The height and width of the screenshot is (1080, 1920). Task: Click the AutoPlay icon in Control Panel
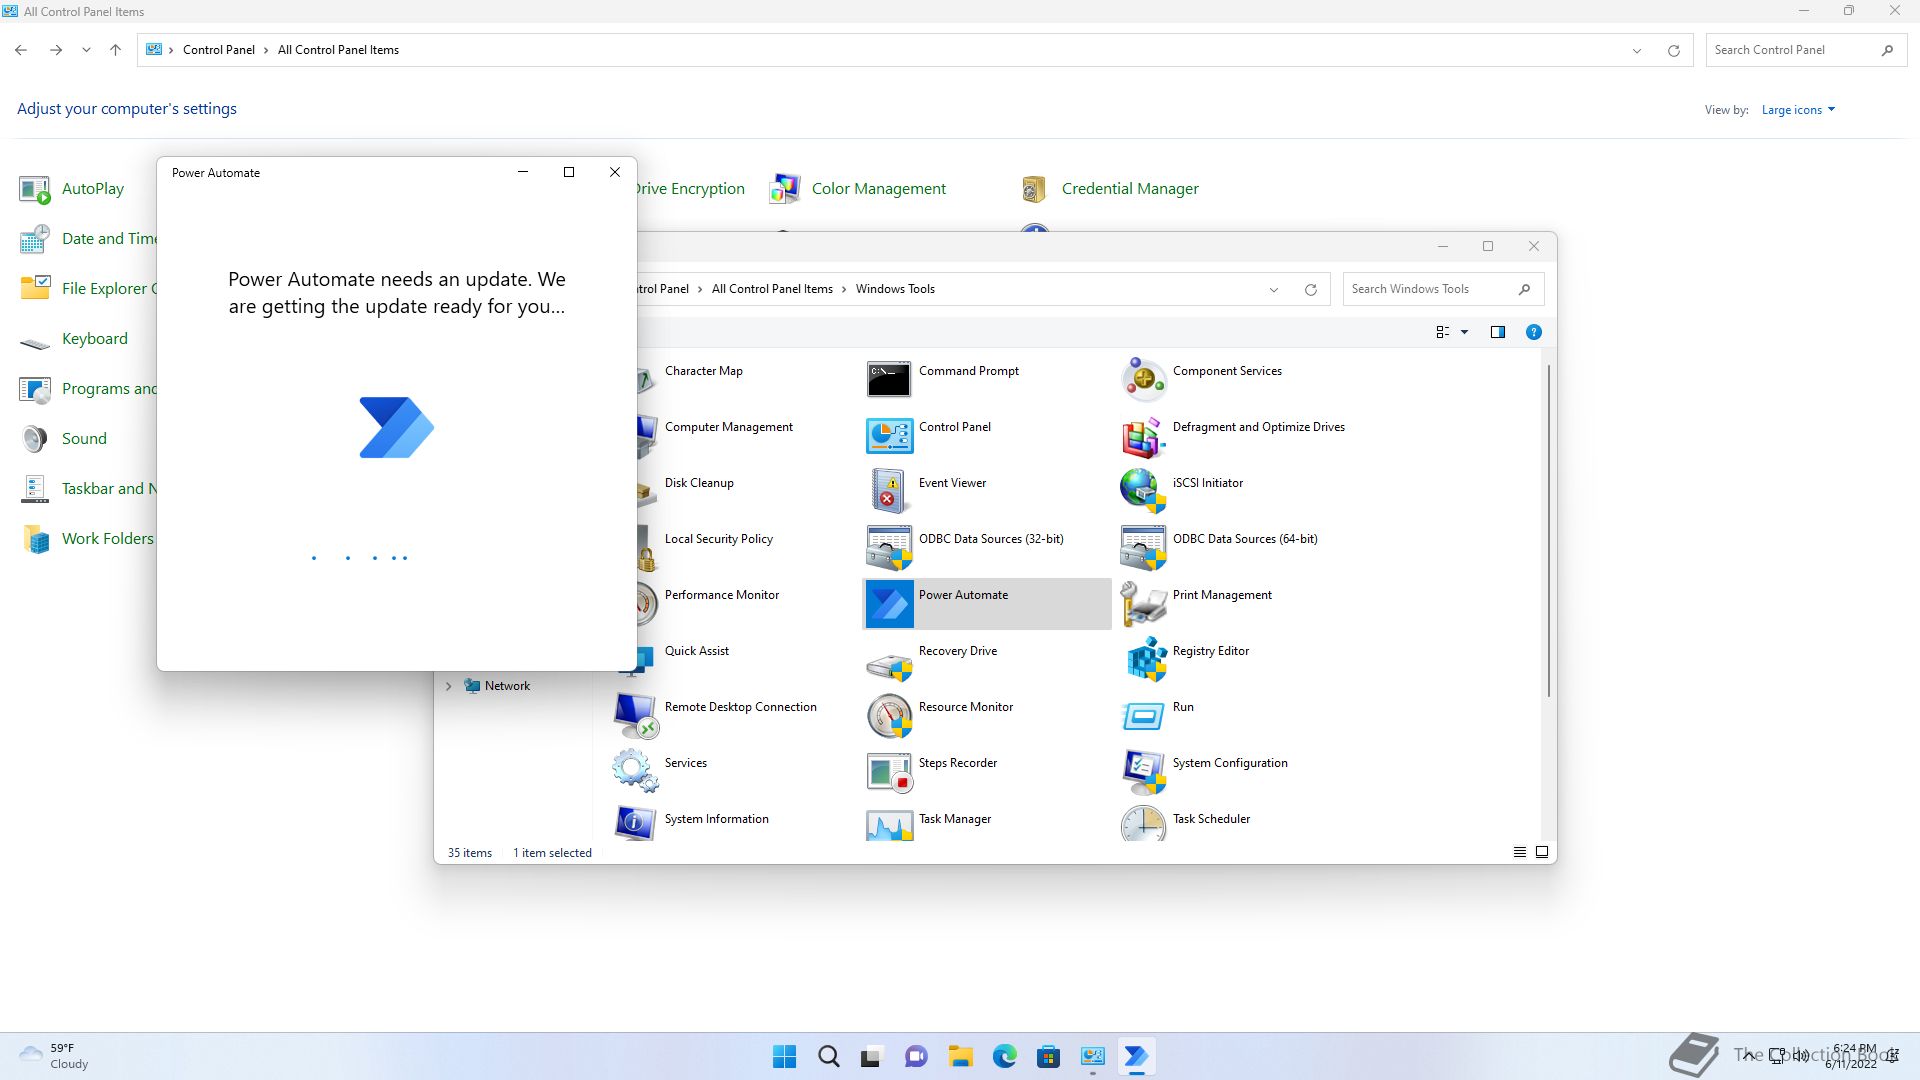(35, 189)
